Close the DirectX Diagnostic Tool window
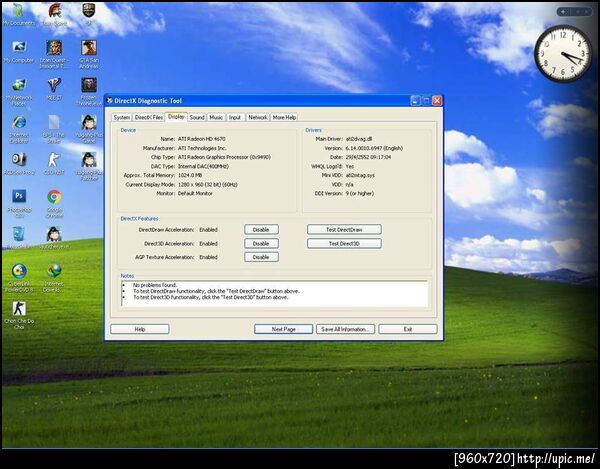Image resolution: width=600 pixels, height=469 pixels. (437, 101)
